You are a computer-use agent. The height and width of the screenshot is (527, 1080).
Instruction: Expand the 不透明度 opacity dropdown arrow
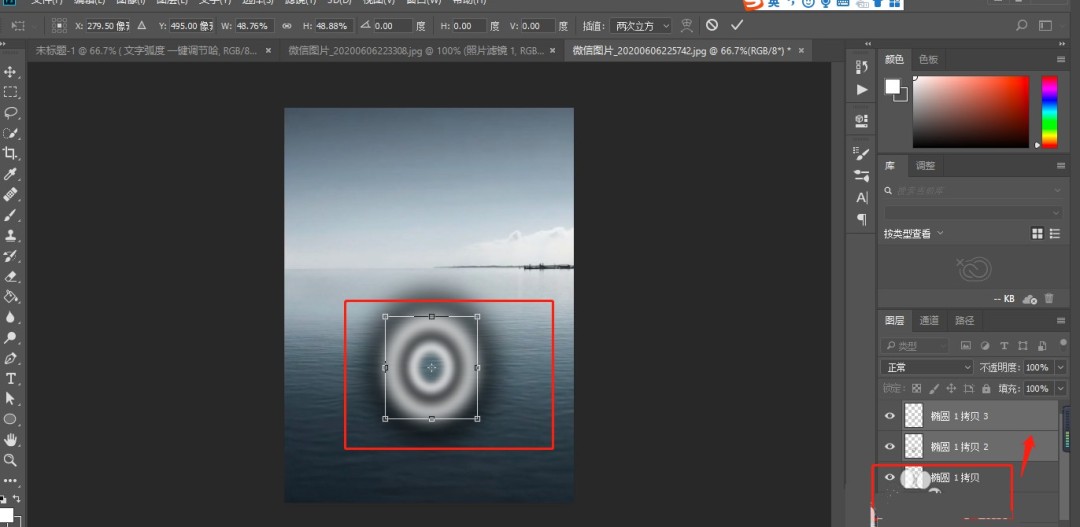1059,367
